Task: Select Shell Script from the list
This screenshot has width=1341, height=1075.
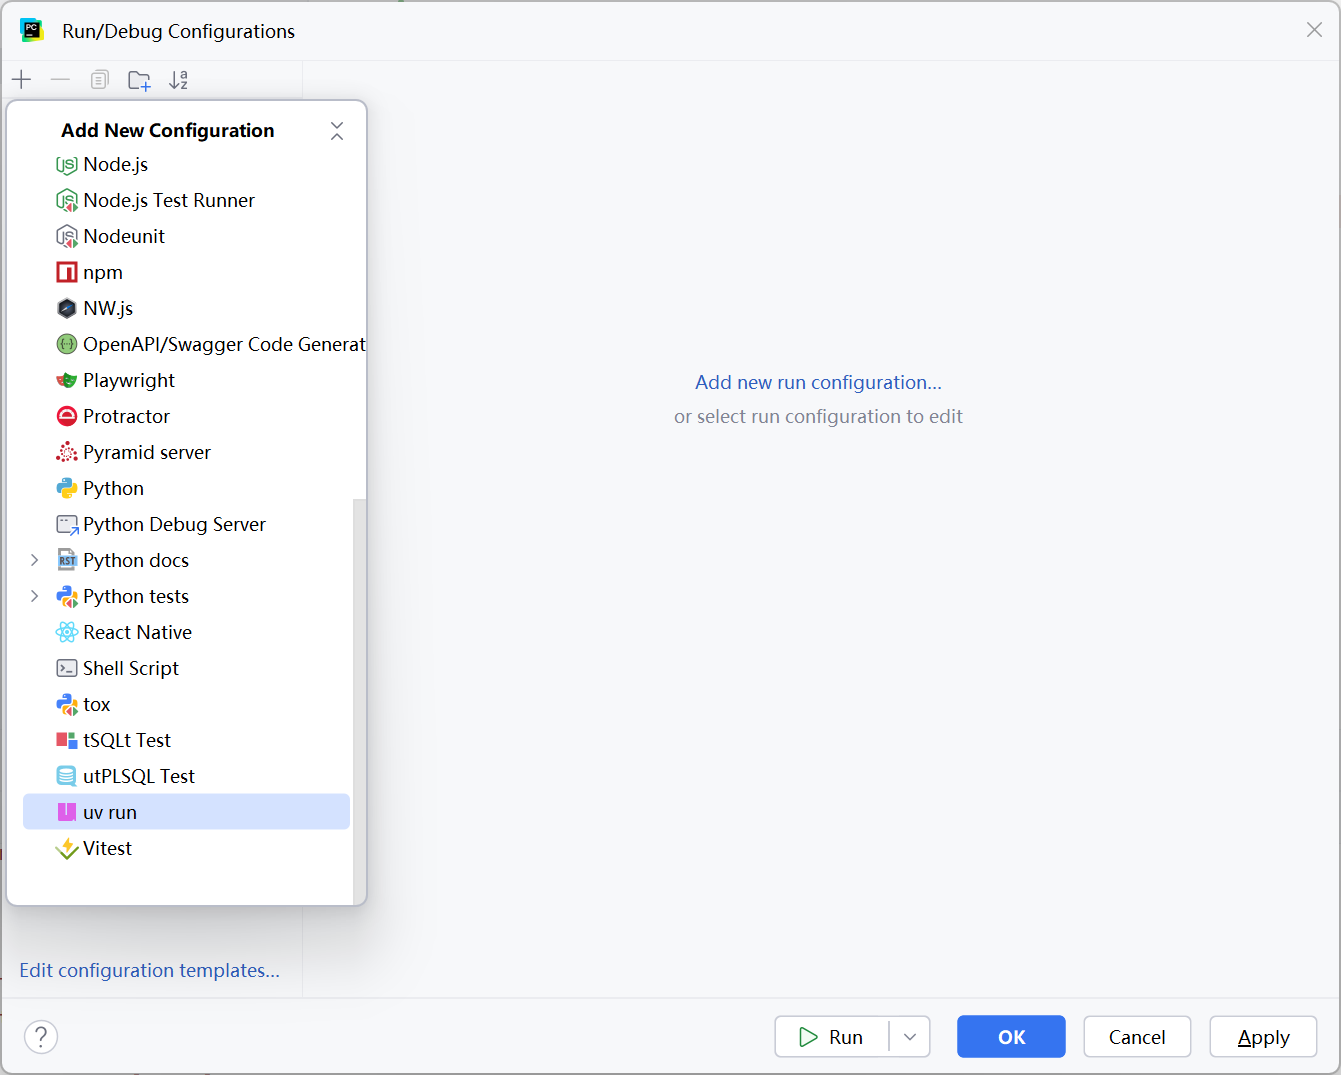Action: pyautogui.click(x=130, y=668)
